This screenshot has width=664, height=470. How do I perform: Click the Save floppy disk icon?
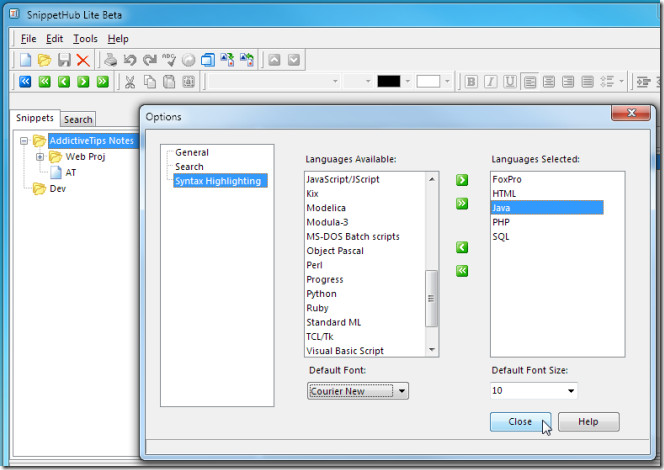pos(64,60)
